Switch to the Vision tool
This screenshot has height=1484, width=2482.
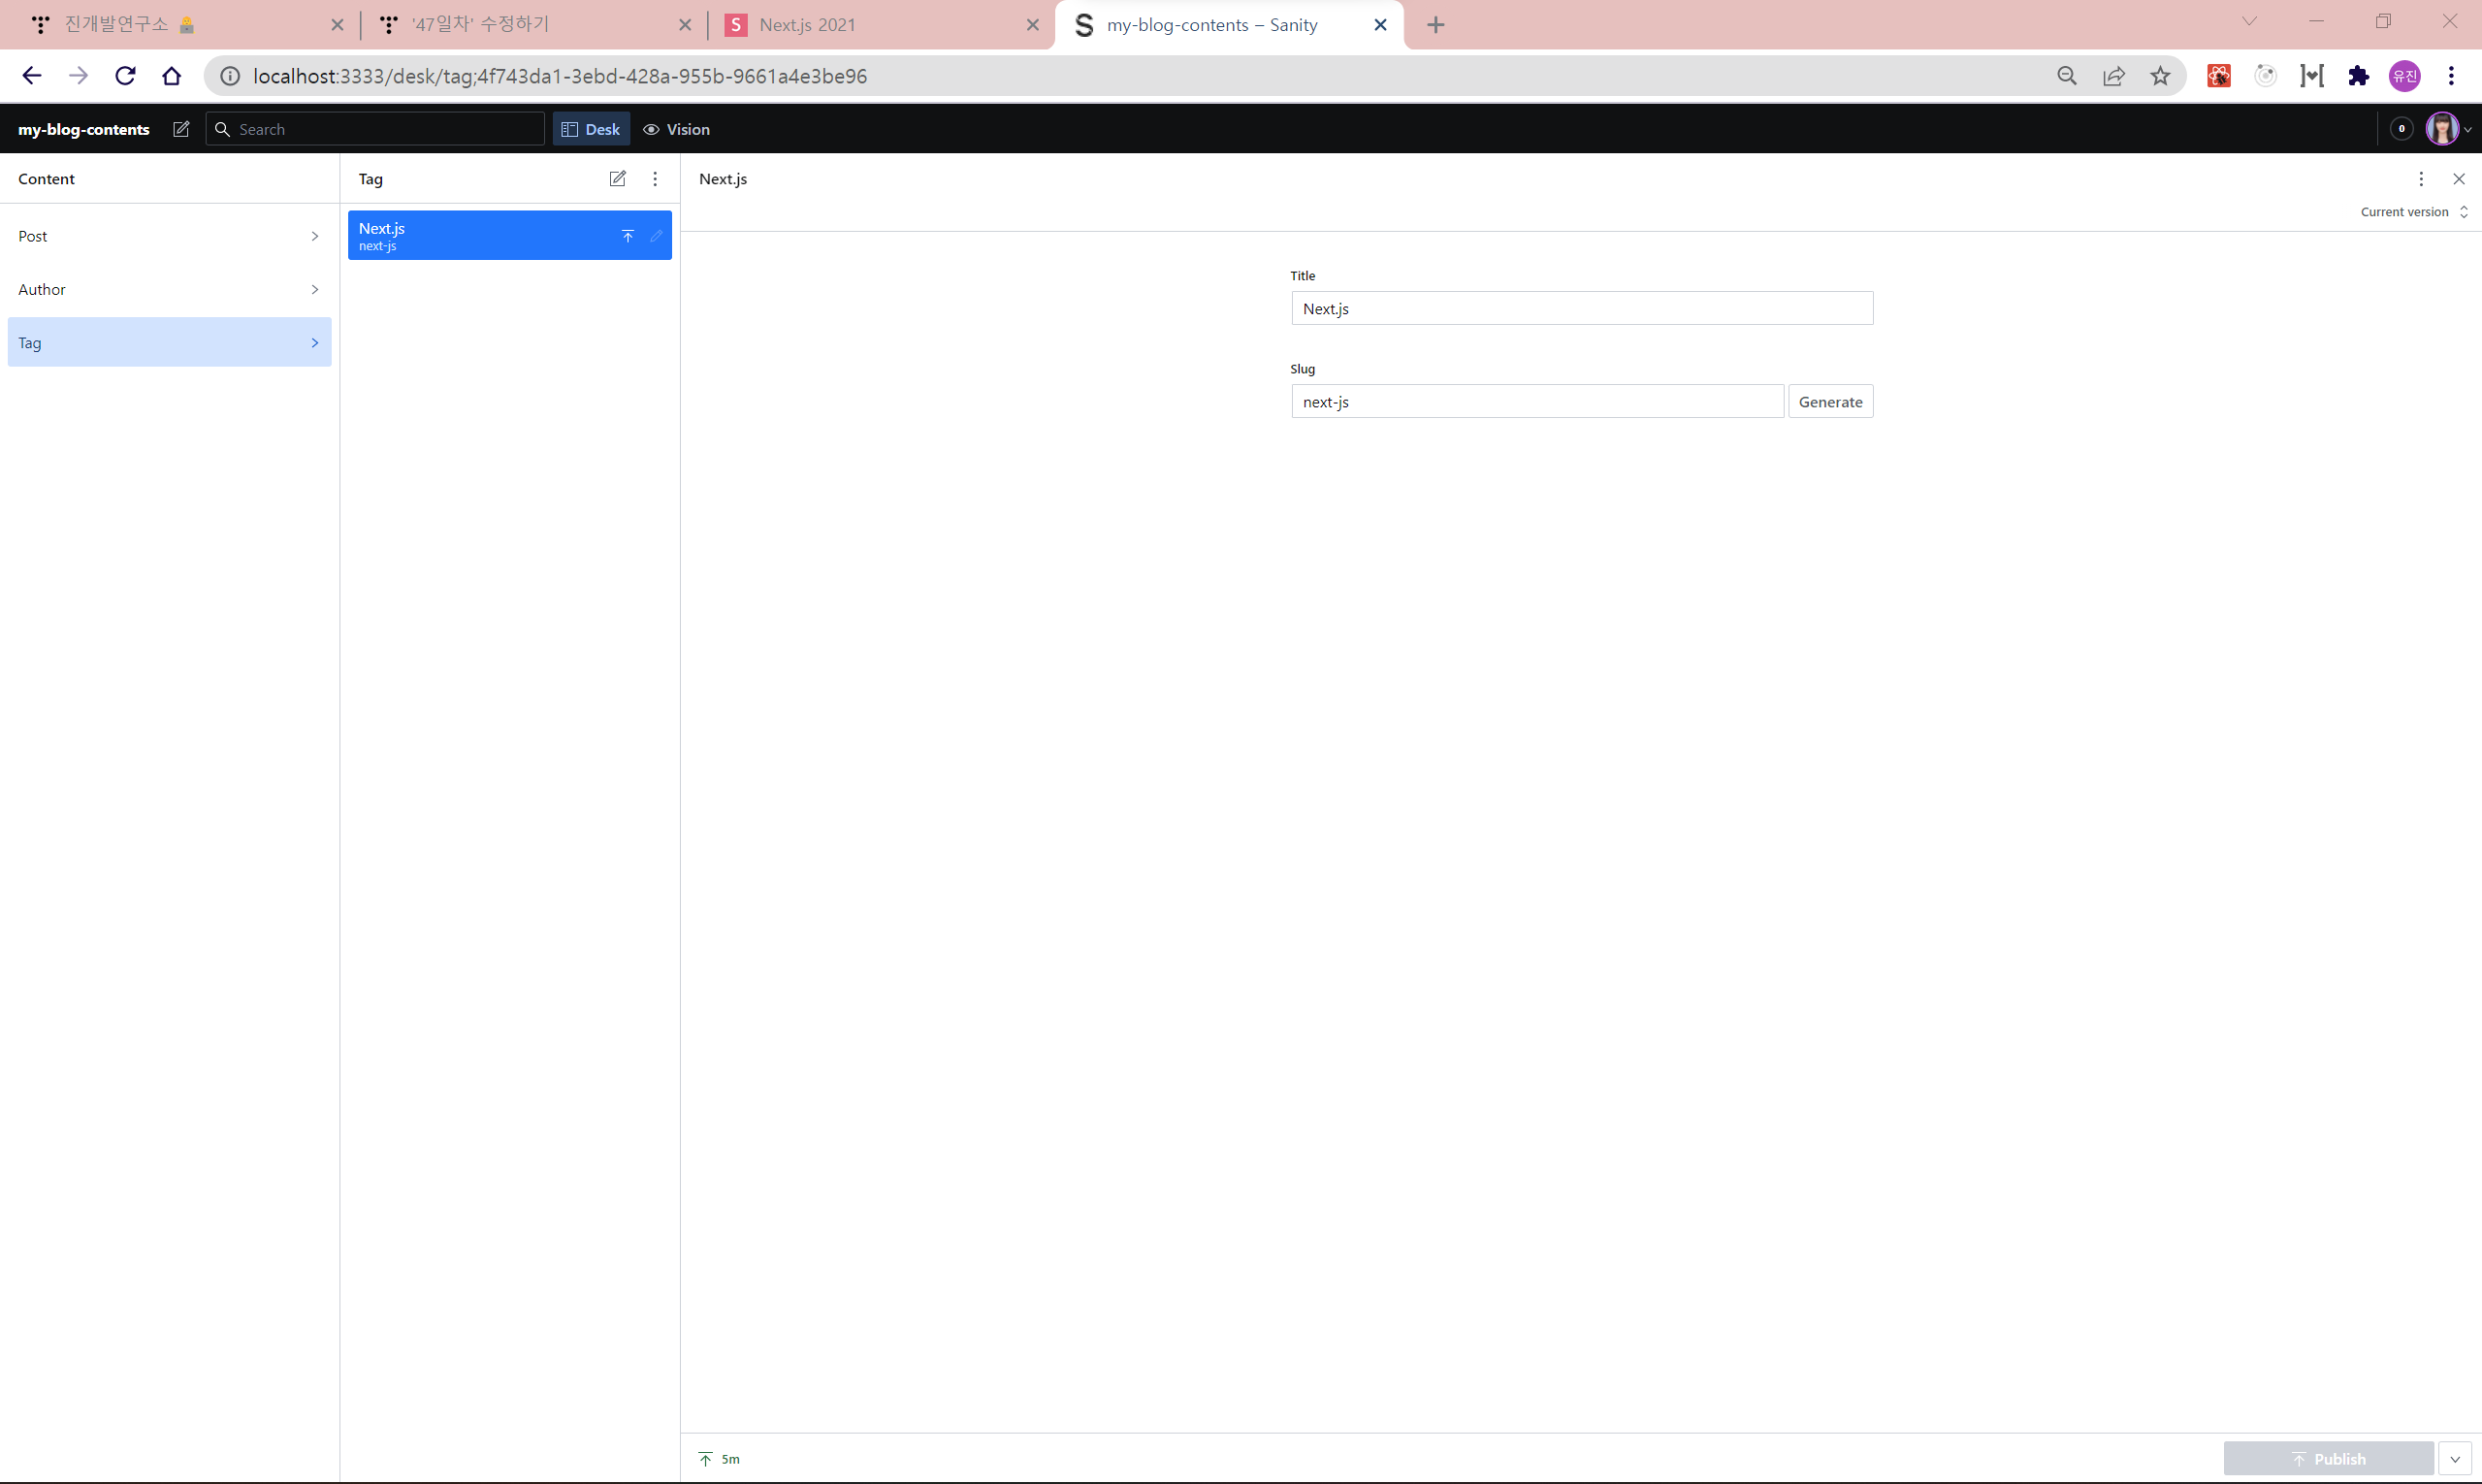point(676,129)
